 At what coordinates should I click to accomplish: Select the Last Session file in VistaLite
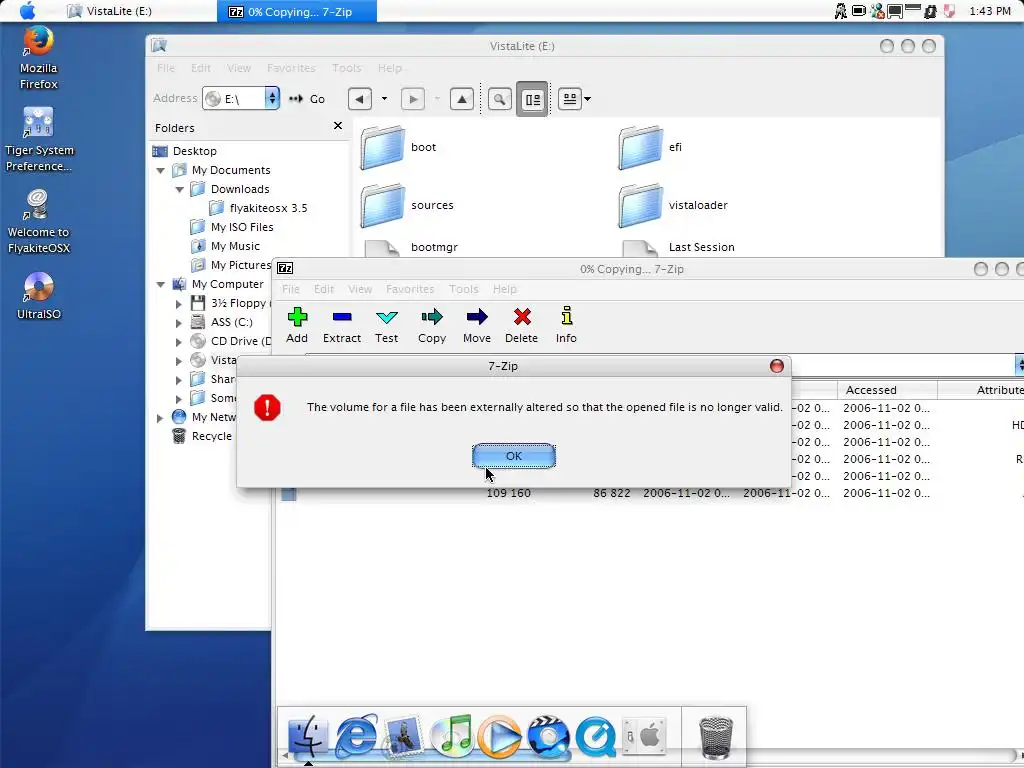(x=679, y=248)
